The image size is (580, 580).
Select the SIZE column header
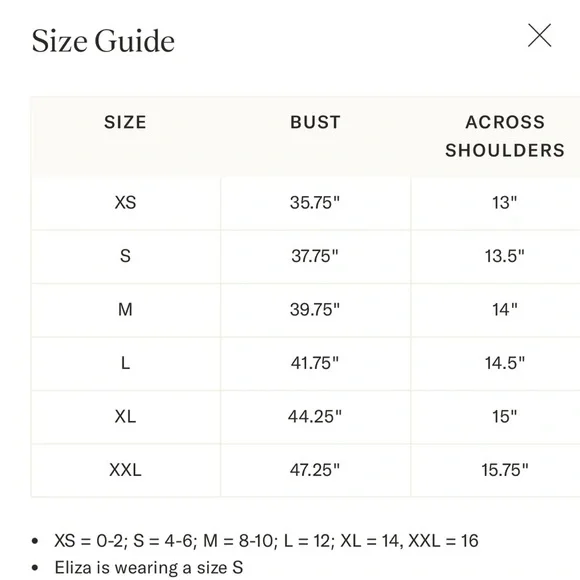tap(125, 122)
